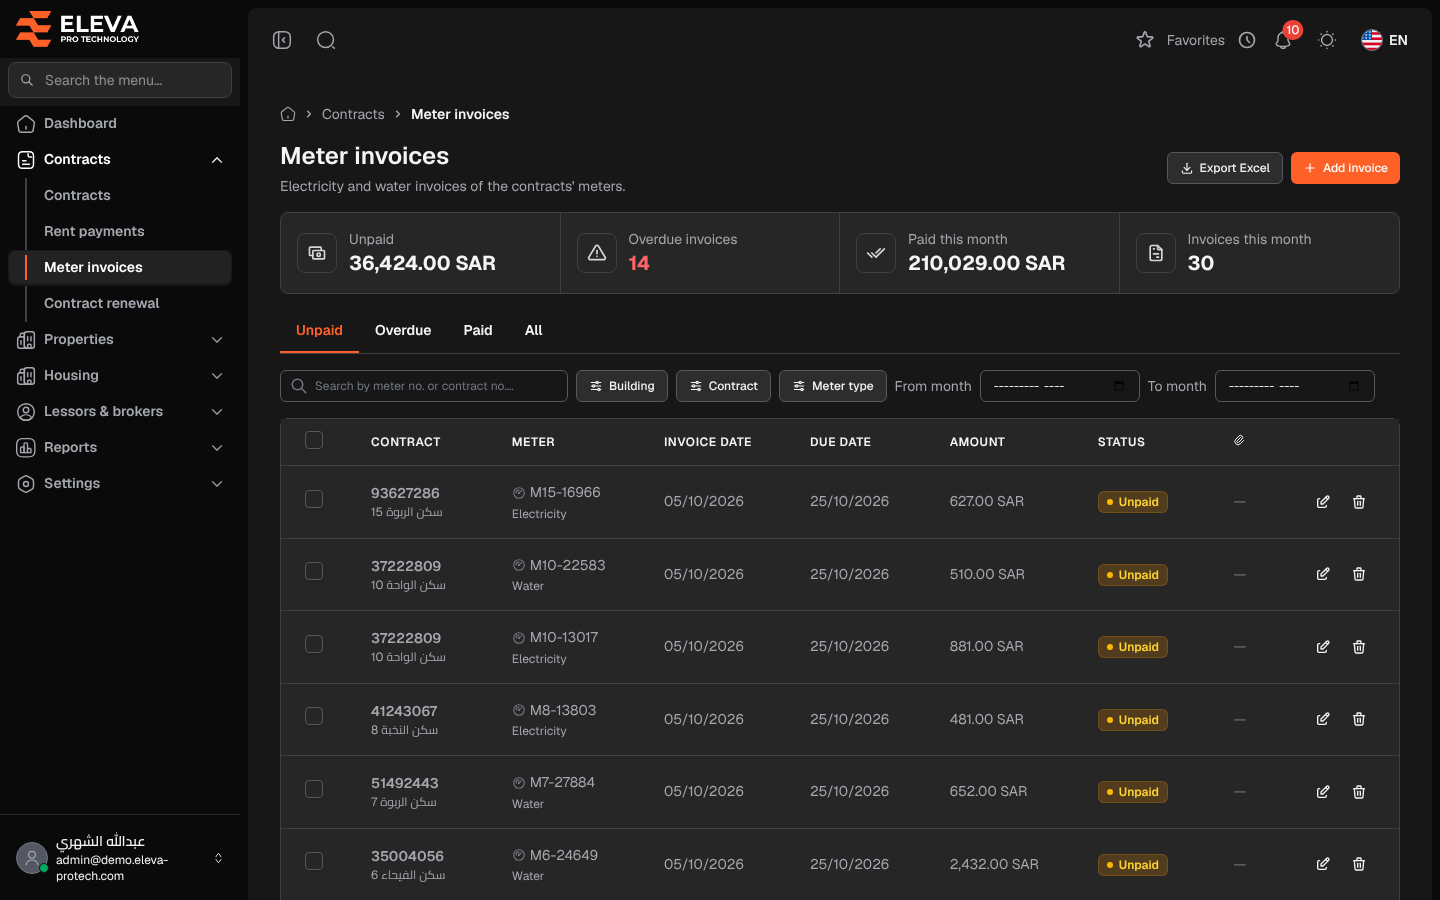Click the Search the menu field

[120, 80]
